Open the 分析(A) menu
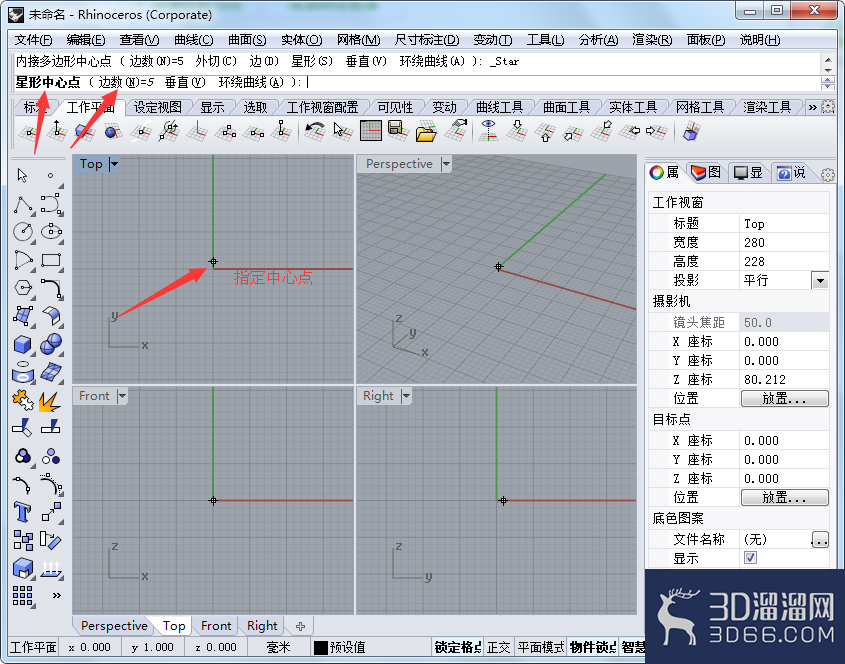Viewport: 845px width, 664px height. point(598,40)
